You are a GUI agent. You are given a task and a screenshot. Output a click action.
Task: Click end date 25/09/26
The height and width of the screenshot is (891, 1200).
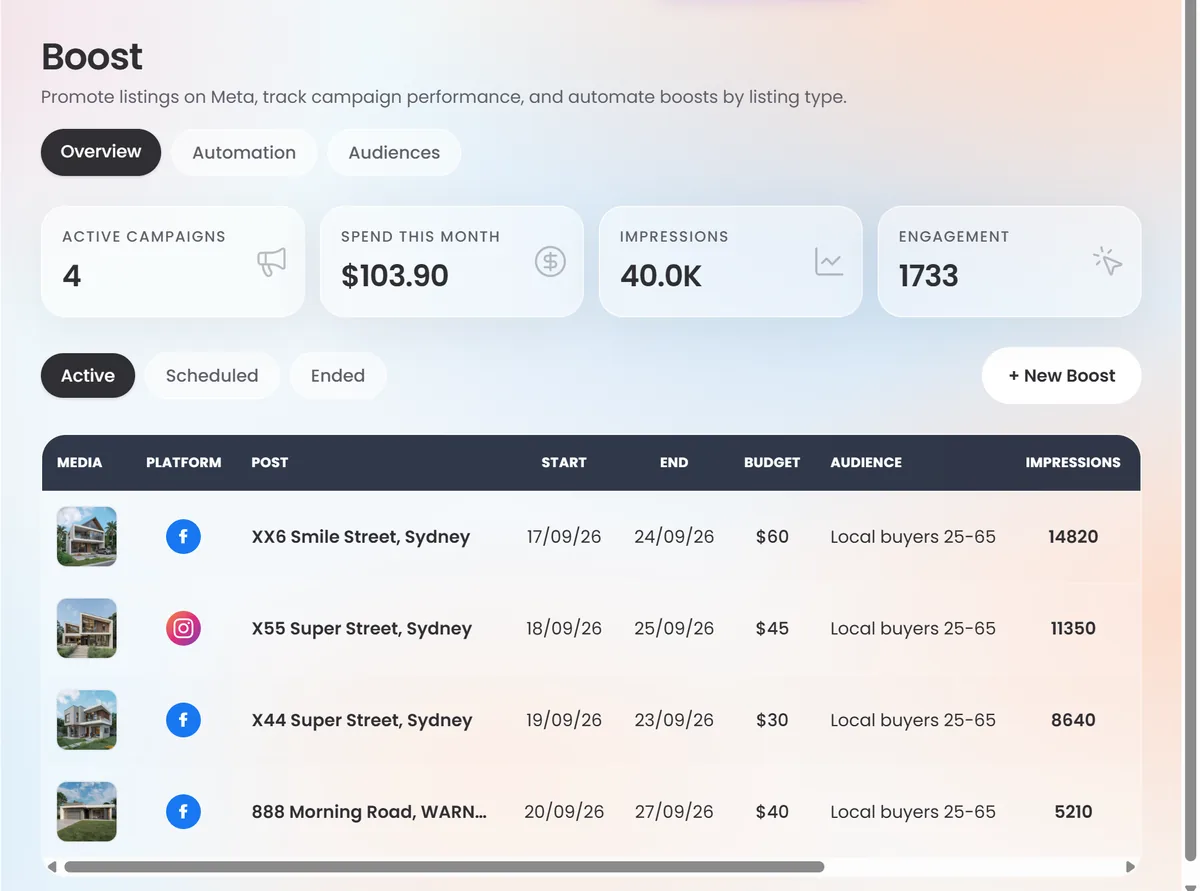(x=674, y=629)
